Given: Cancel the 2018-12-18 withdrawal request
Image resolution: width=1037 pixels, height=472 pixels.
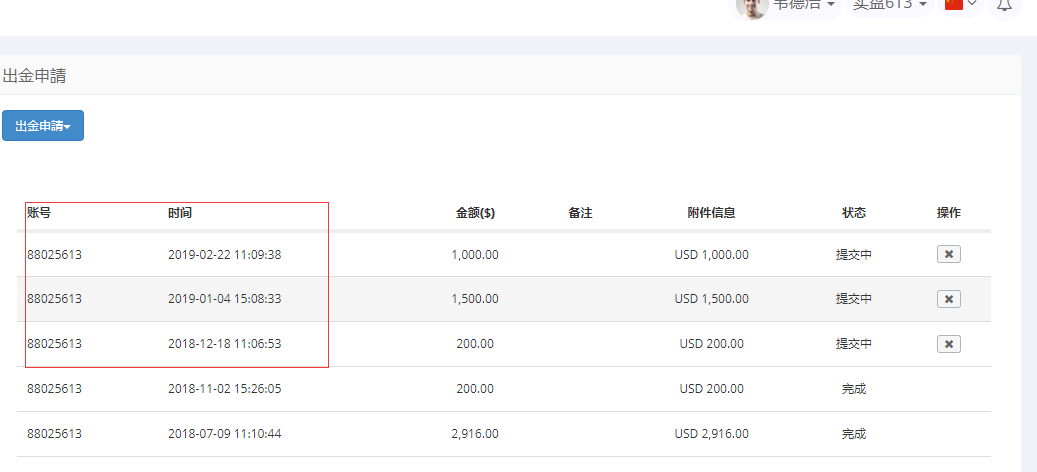Looking at the screenshot, I should tap(948, 344).
